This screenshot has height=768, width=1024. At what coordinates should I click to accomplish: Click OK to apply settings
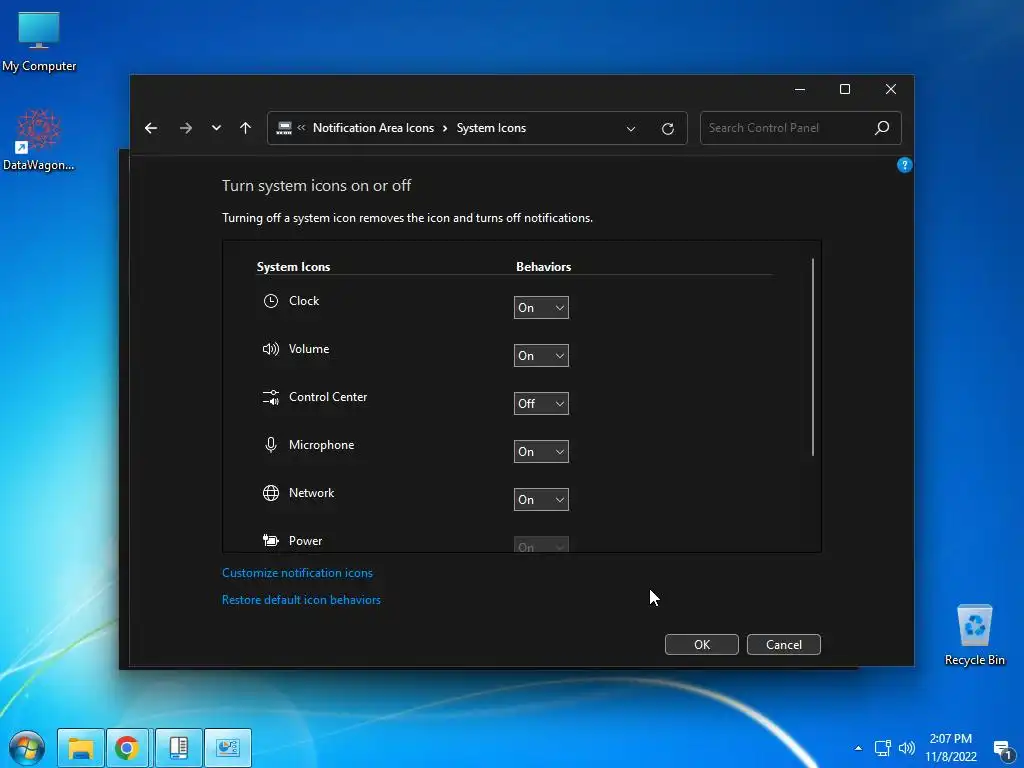point(701,645)
